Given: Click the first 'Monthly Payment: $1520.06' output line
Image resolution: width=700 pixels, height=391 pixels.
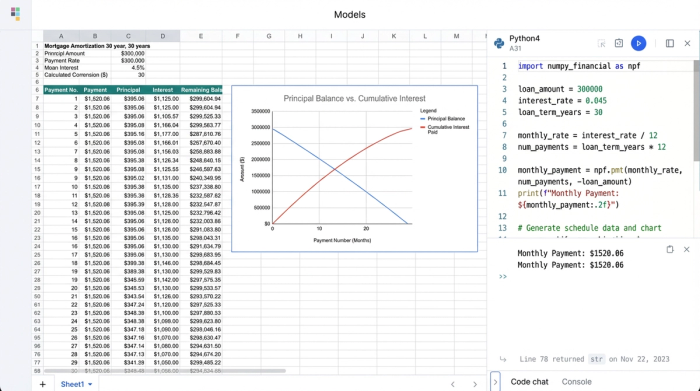Looking at the screenshot, I should click(x=570, y=254).
